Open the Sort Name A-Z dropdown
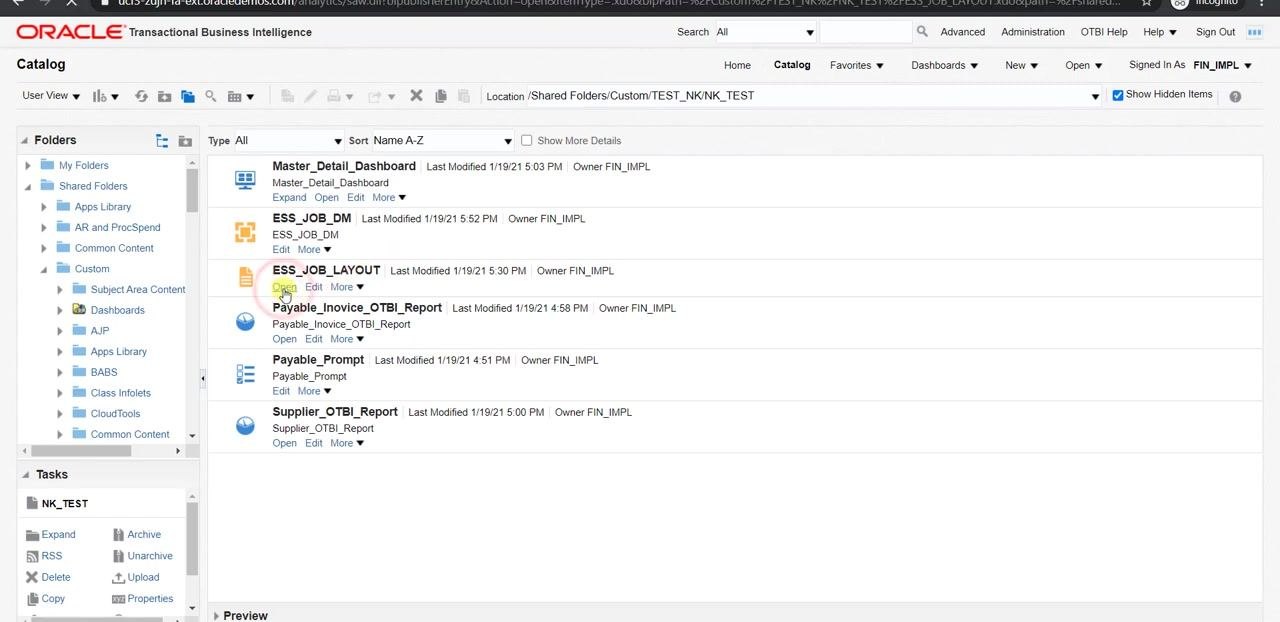Screen dimensions: 1280x622 442,141
